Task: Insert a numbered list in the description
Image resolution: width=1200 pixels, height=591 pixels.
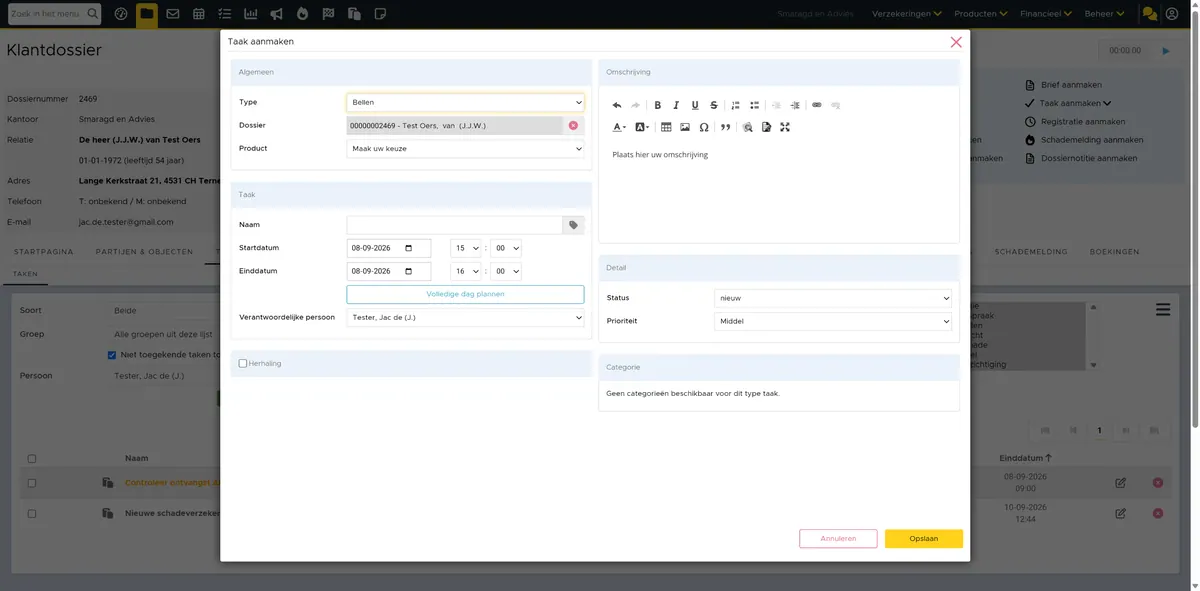Action: point(736,105)
